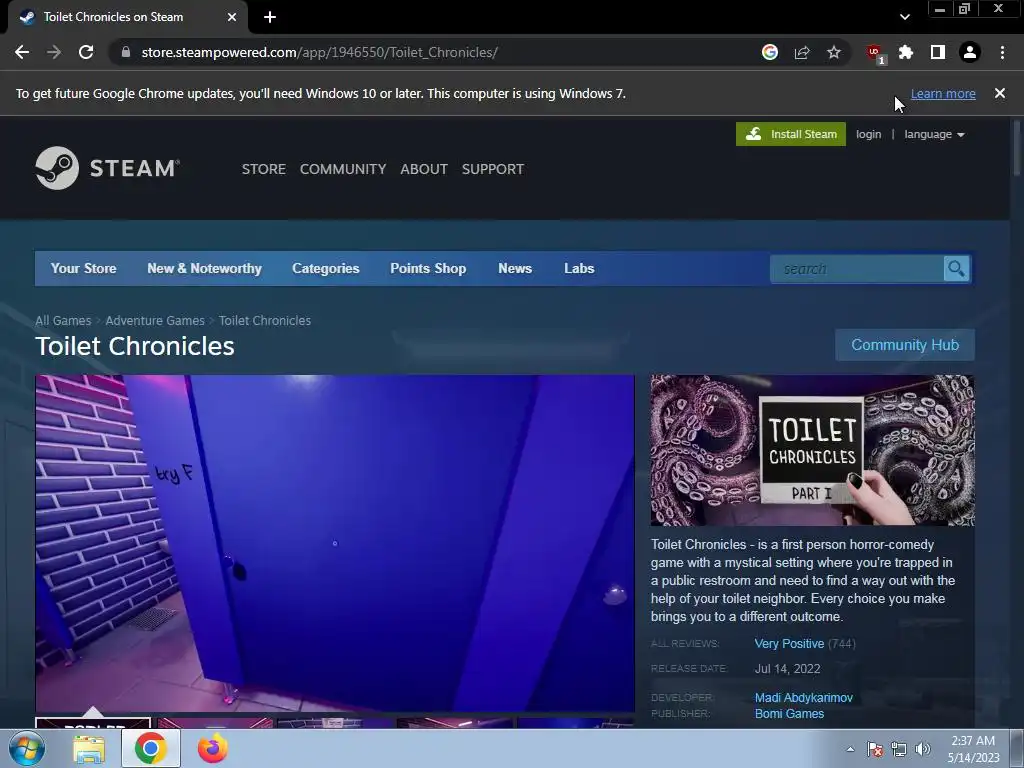Go back using the browser back arrow
The height and width of the screenshot is (768, 1024).
click(22, 52)
